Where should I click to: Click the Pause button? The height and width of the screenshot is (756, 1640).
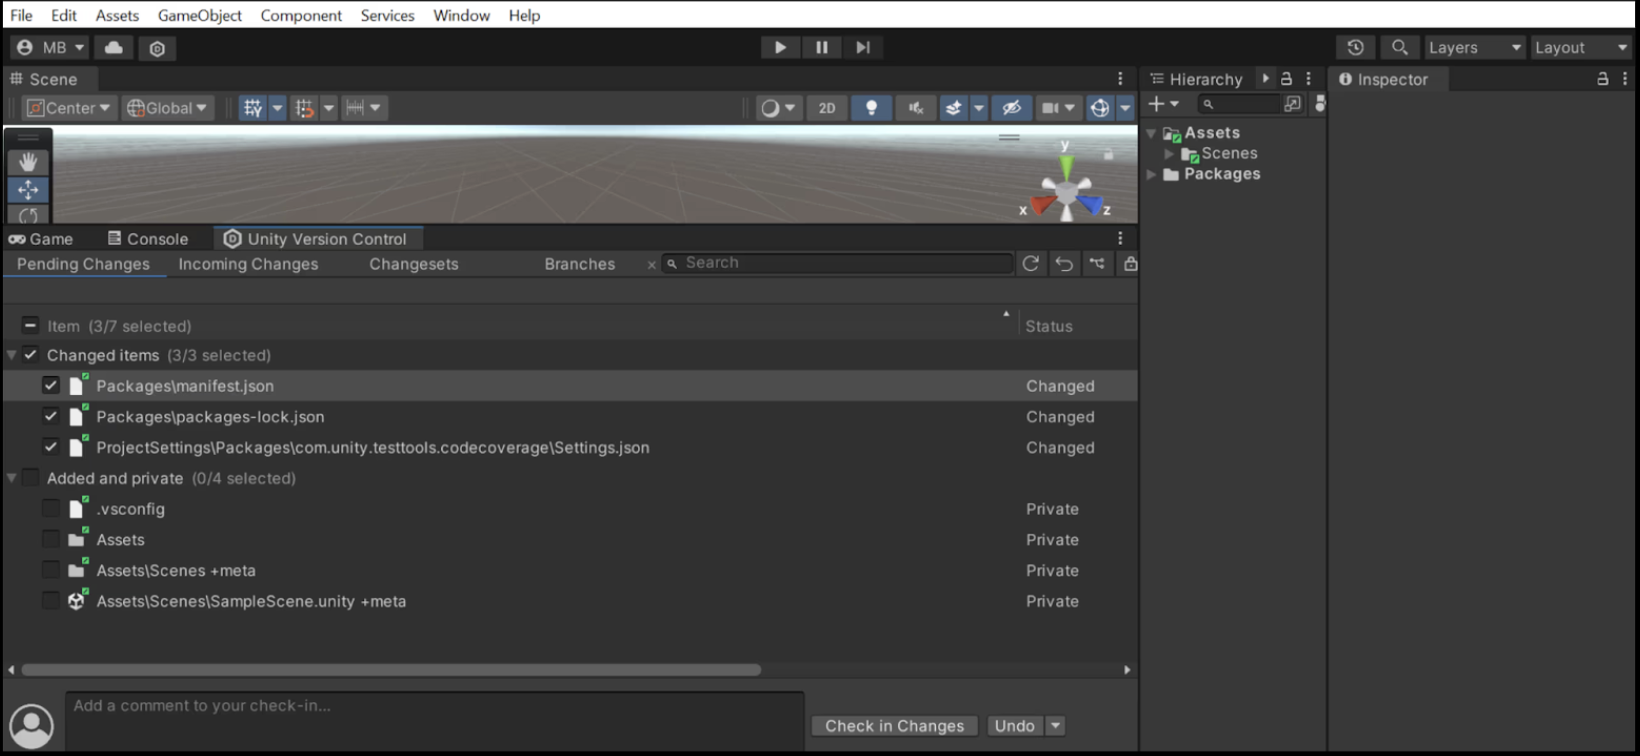[x=821, y=47]
